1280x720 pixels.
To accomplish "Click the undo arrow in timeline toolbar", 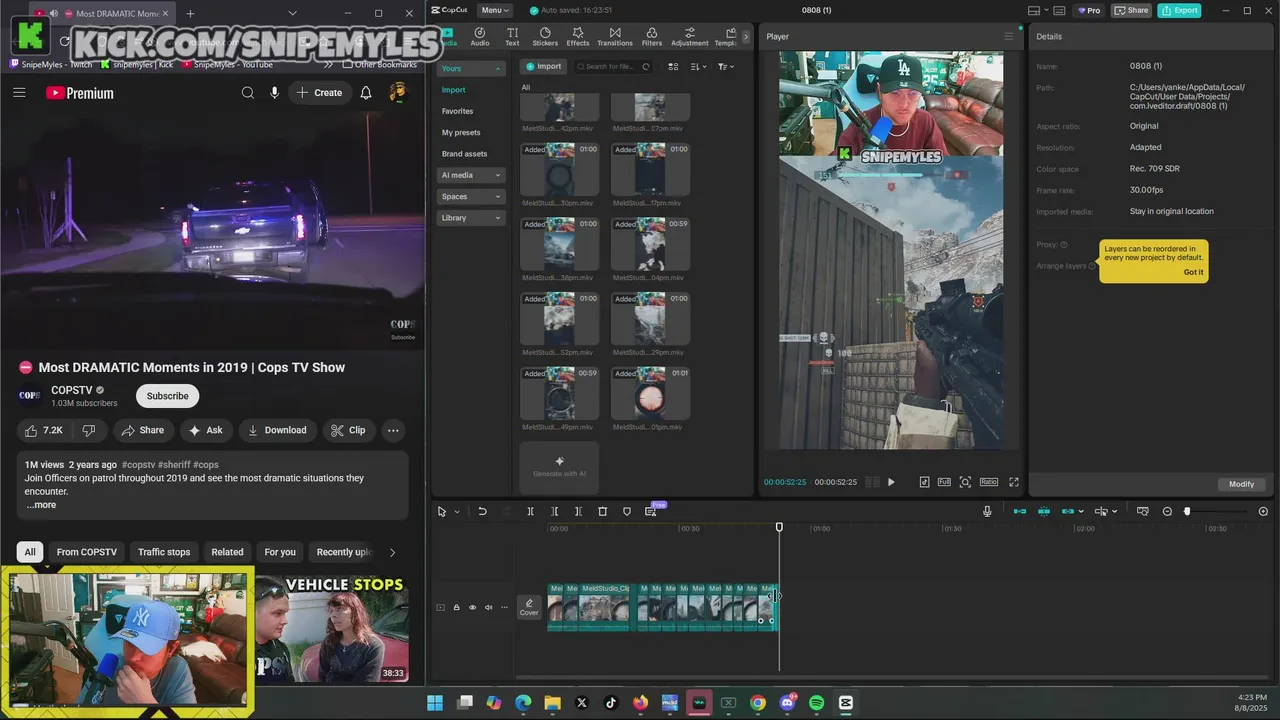I will (x=482, y=511).
